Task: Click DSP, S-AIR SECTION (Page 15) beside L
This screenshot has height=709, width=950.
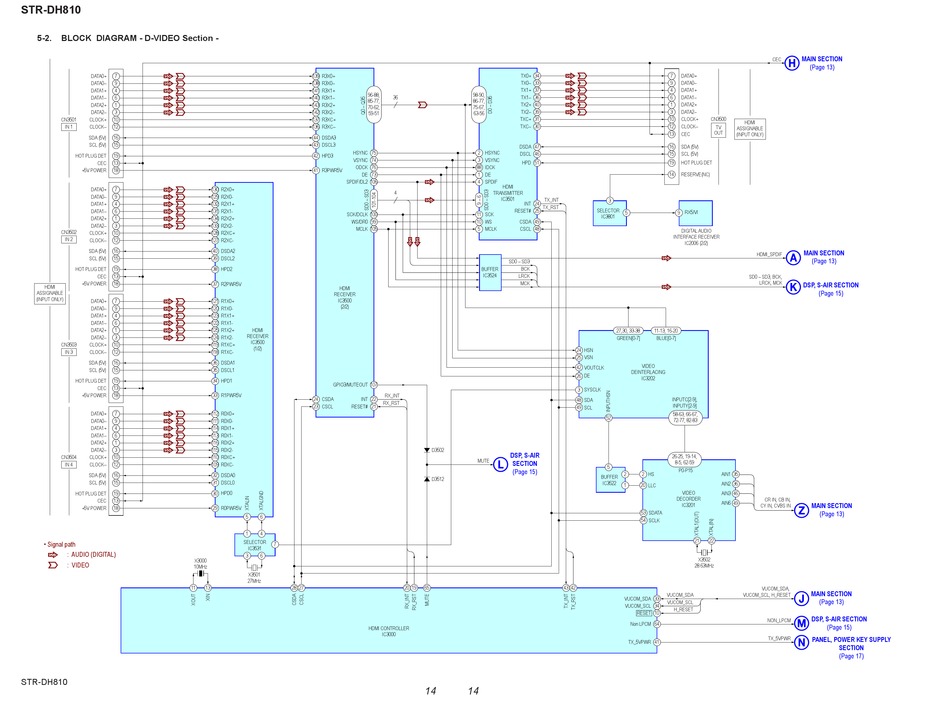Action: click(x=525, y=464)
